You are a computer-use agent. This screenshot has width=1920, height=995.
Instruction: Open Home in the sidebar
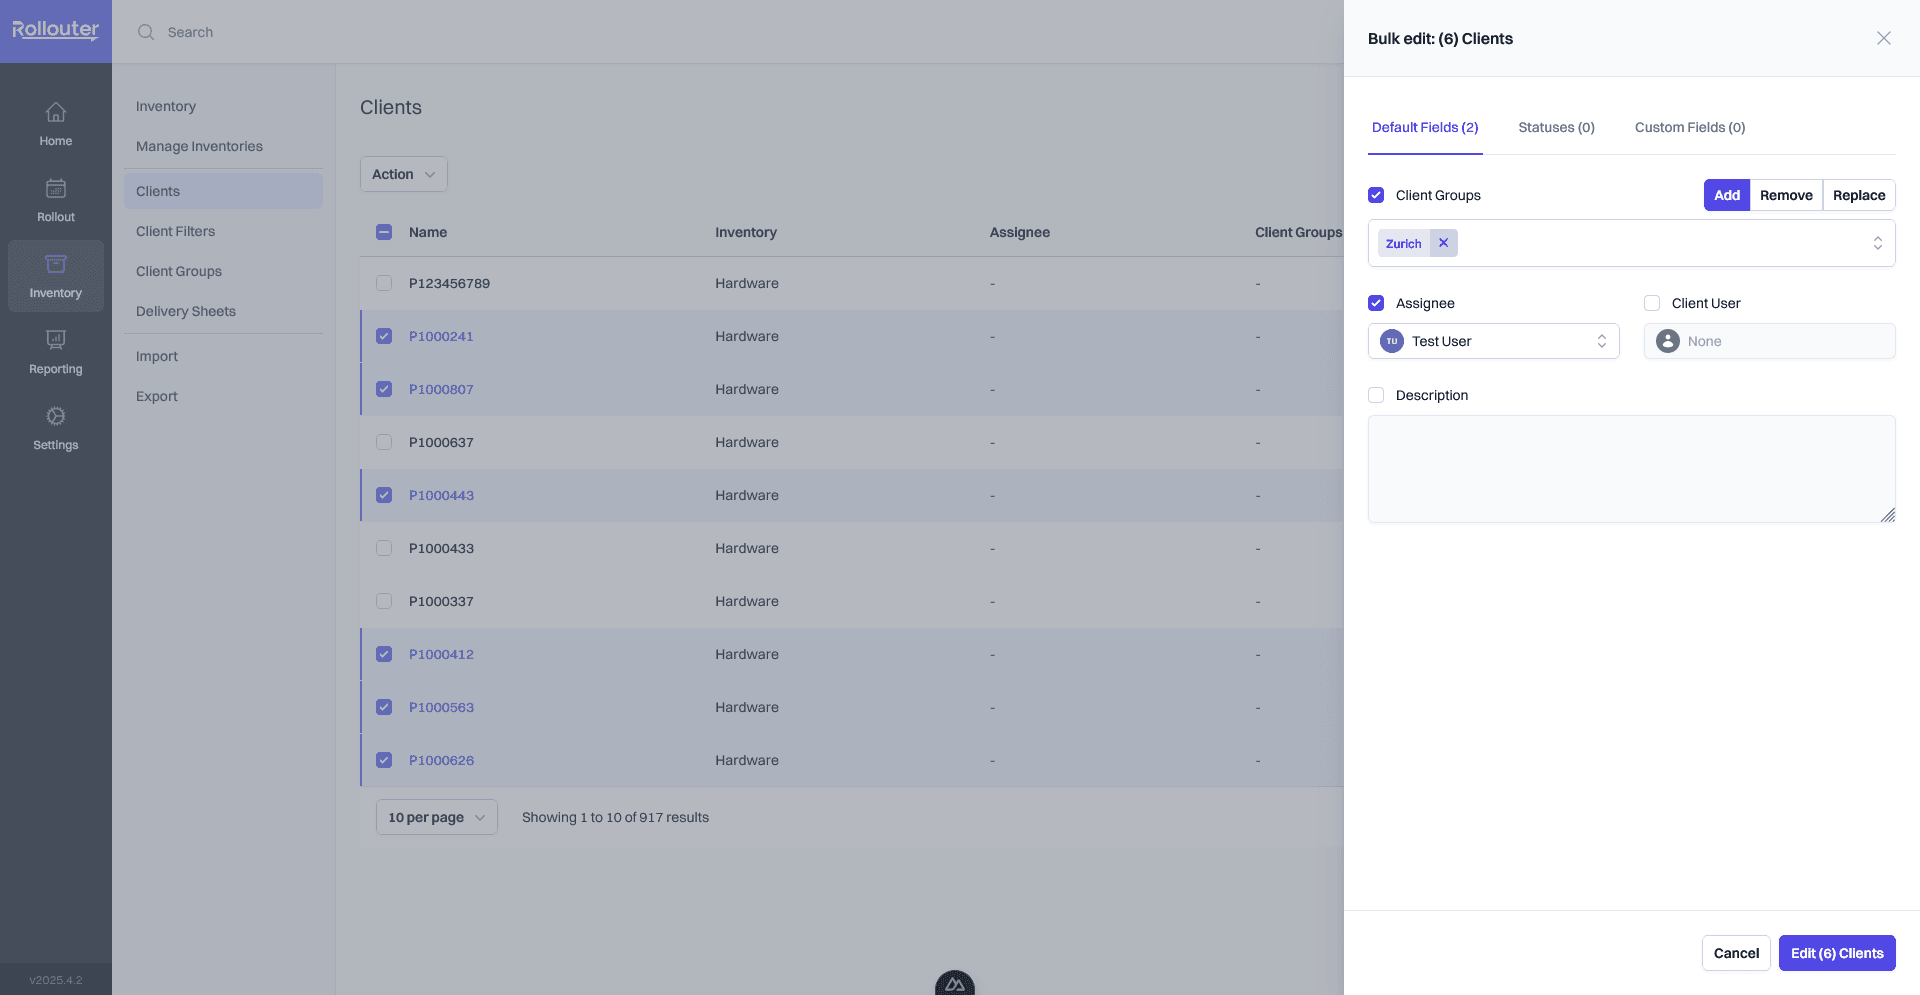pyautogui.click(x=56, y=124)
